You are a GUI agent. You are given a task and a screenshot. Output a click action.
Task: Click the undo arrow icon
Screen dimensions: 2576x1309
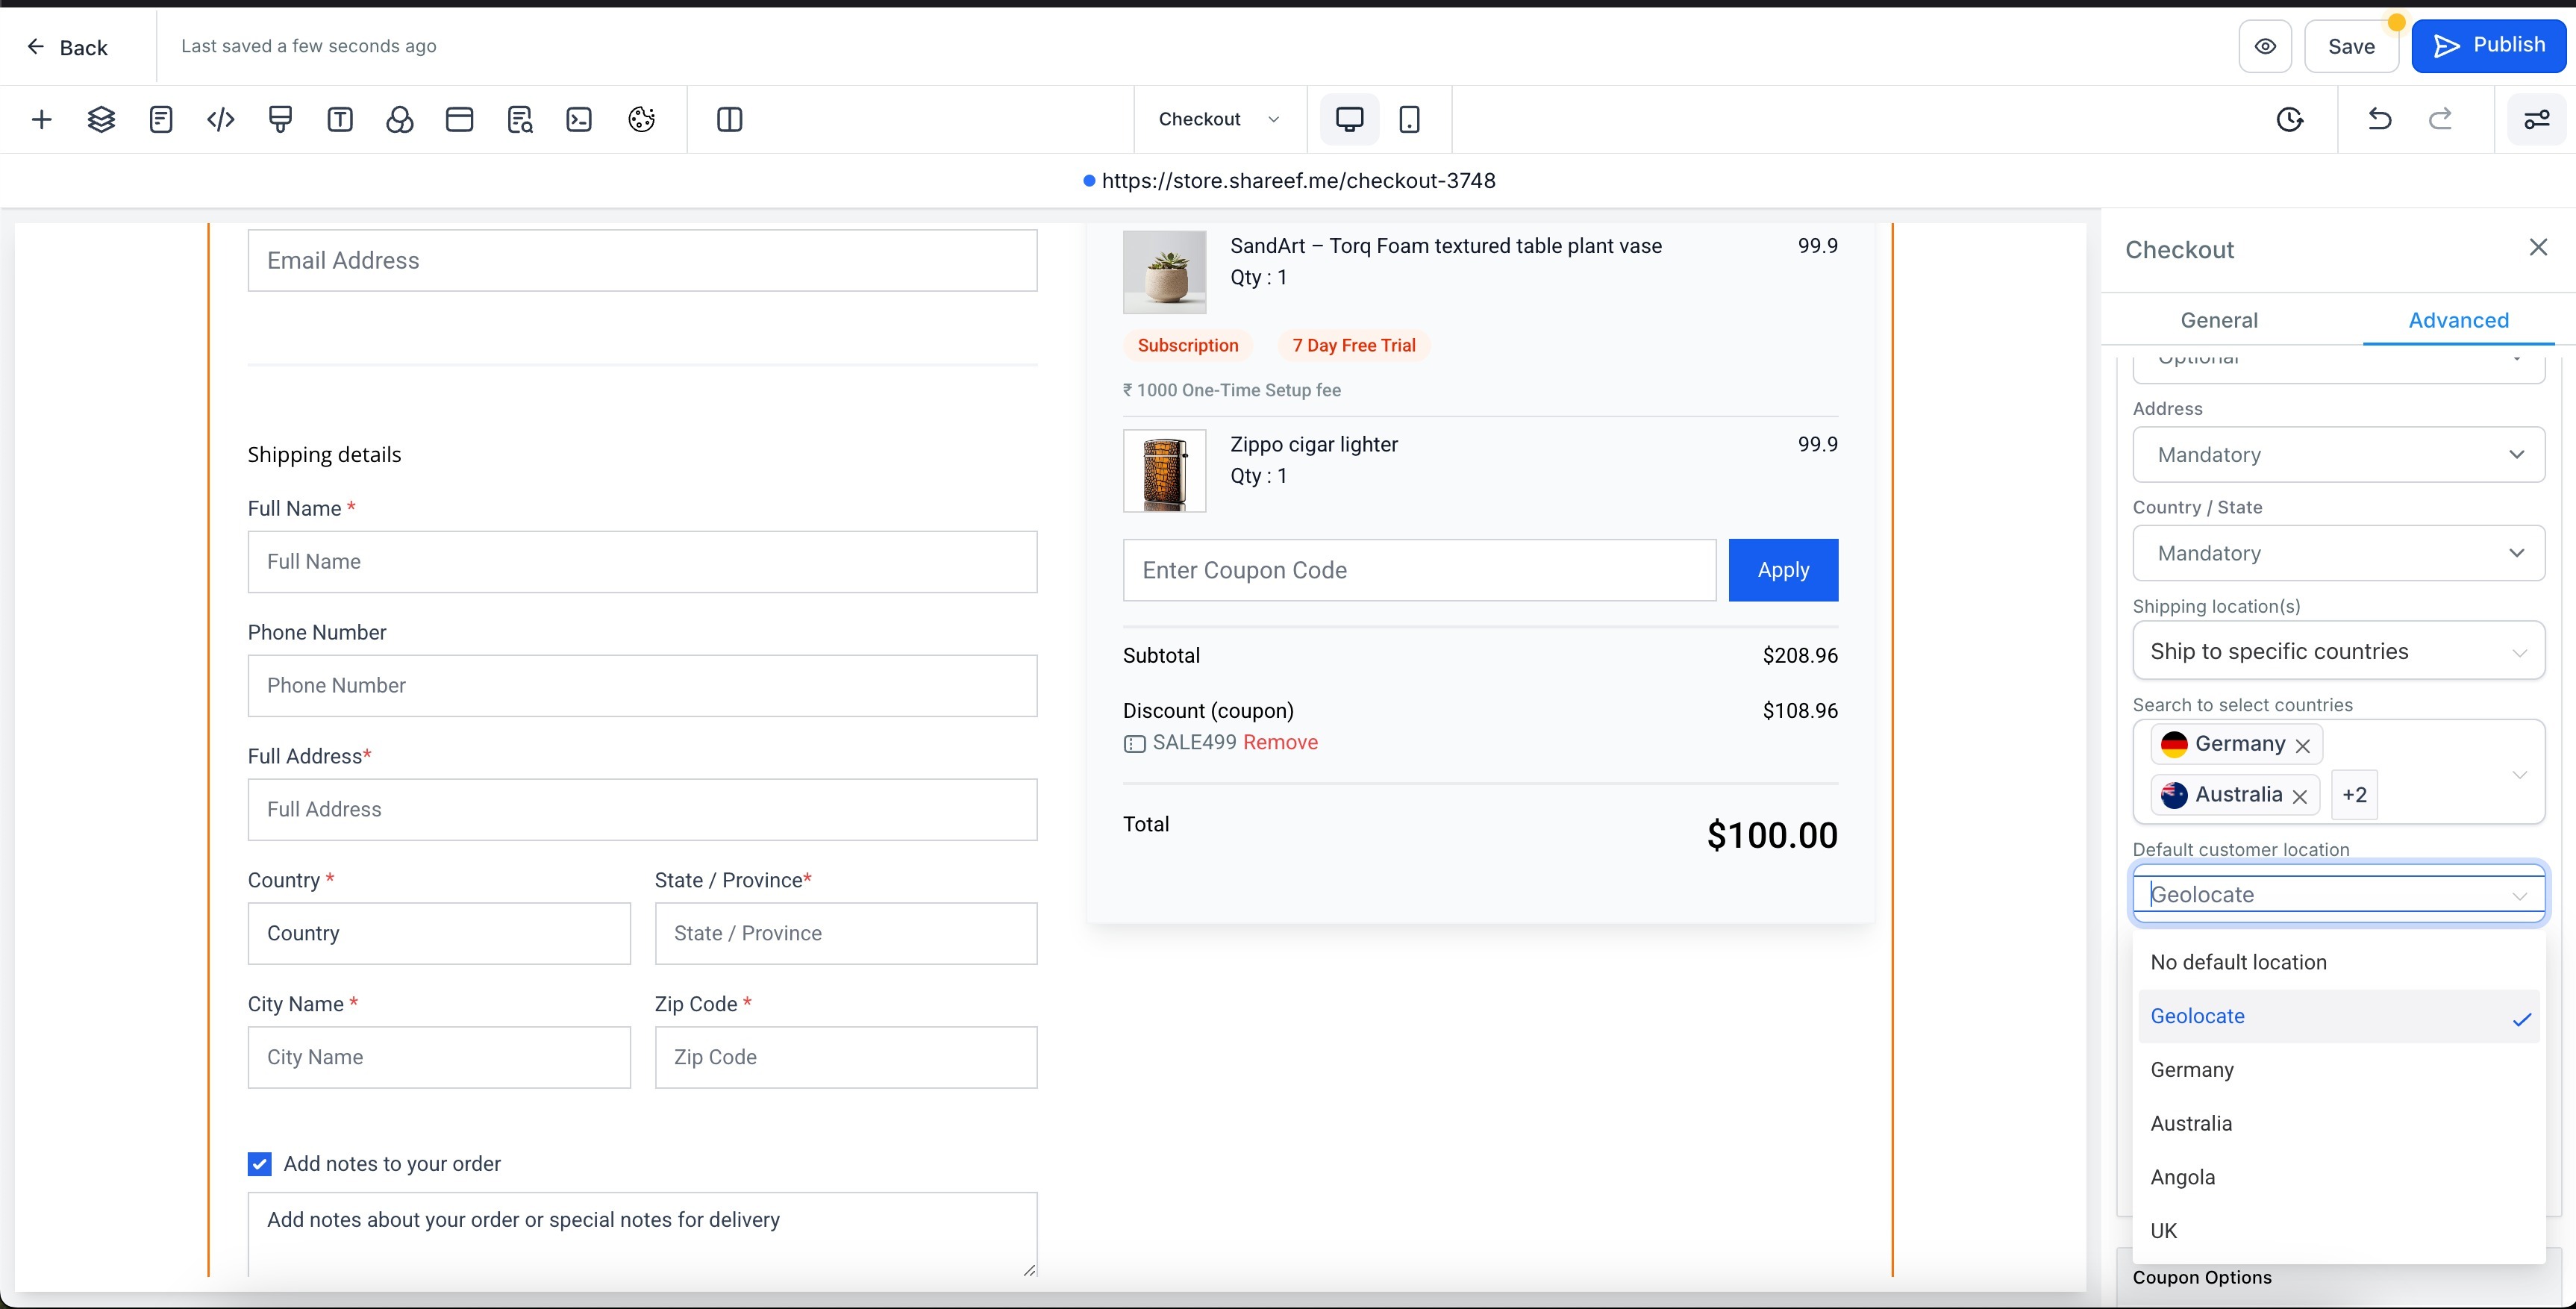(2379, 120)
